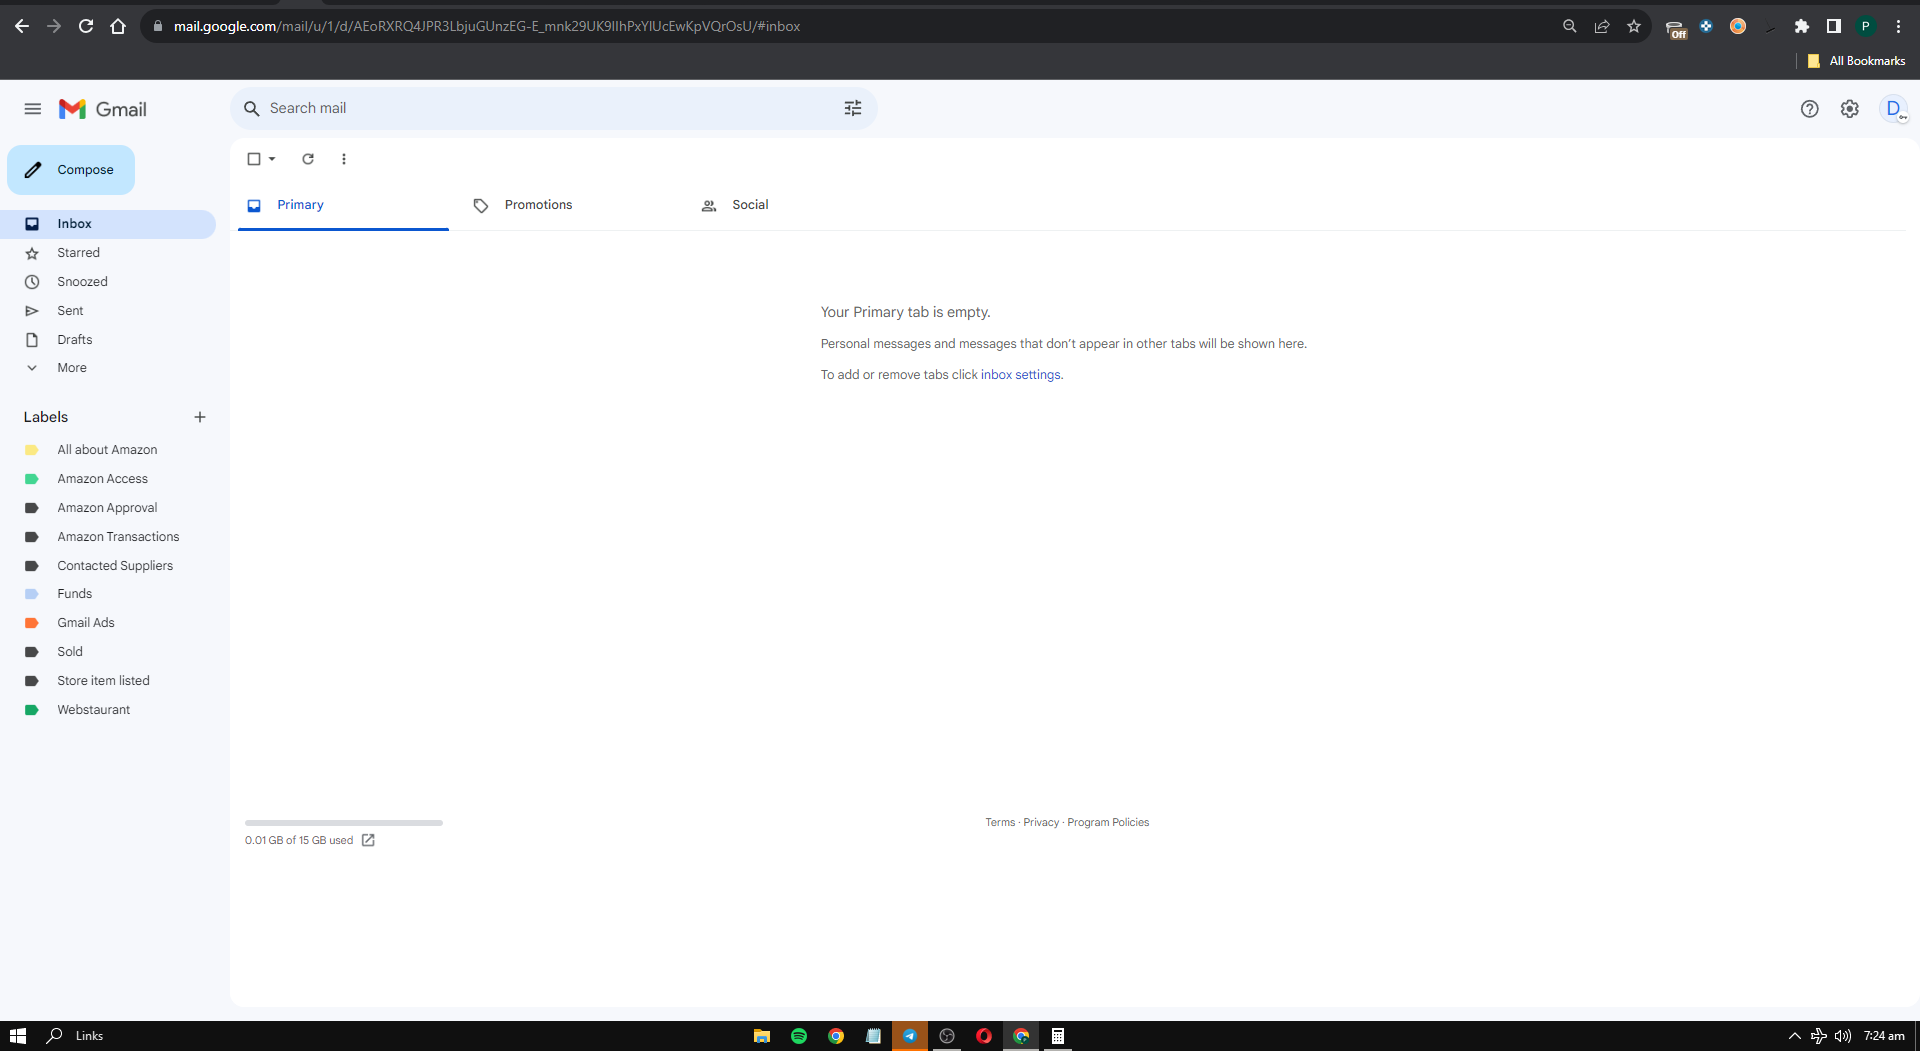Click the Search mail field
Image resolution: width=1920 pixels, height=1051 pixels.
point(554,108)
